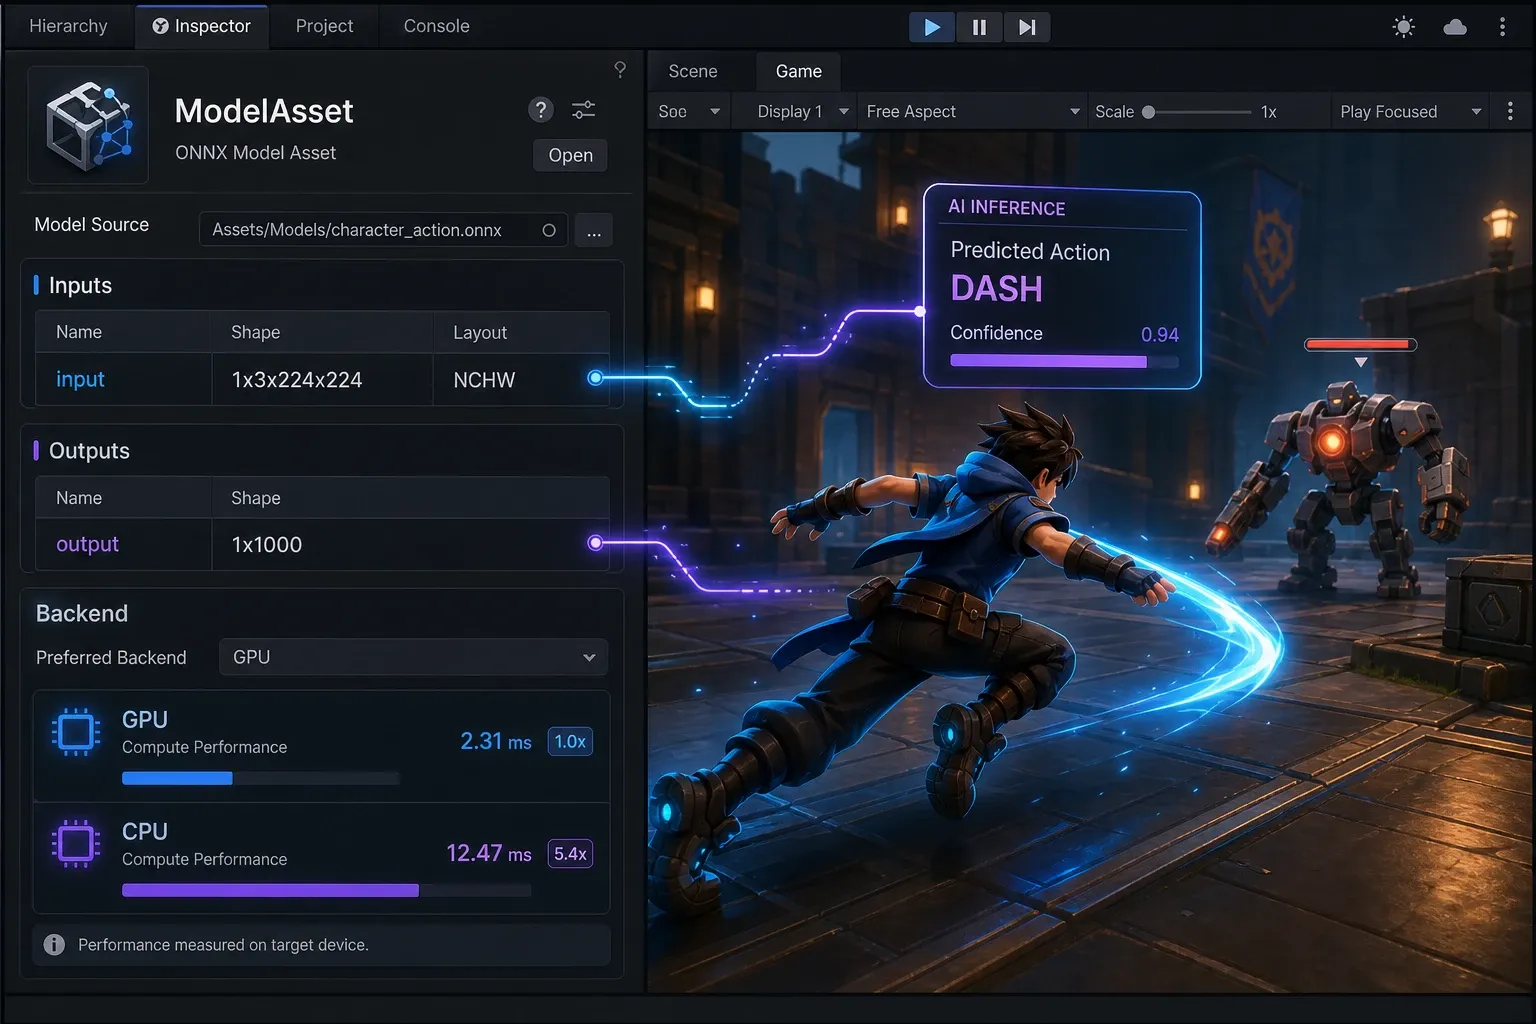Select the Inspector tab
The height and width of the screenshot is (1024, 1536).
click(202, 26)
